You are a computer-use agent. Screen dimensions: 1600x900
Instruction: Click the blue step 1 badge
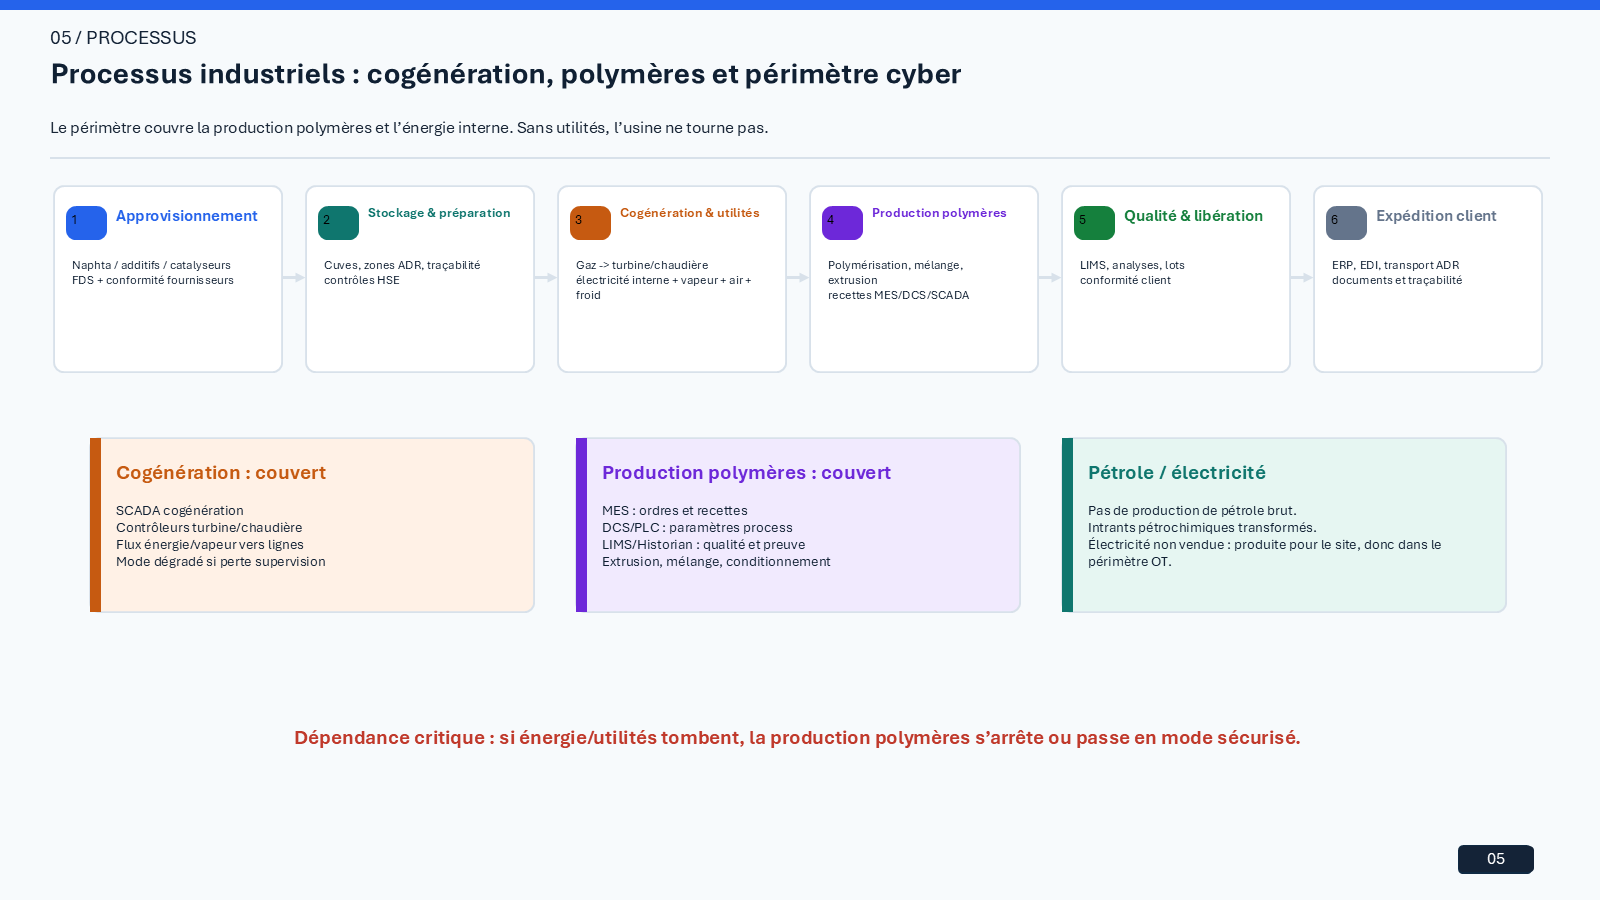(86, 223)
